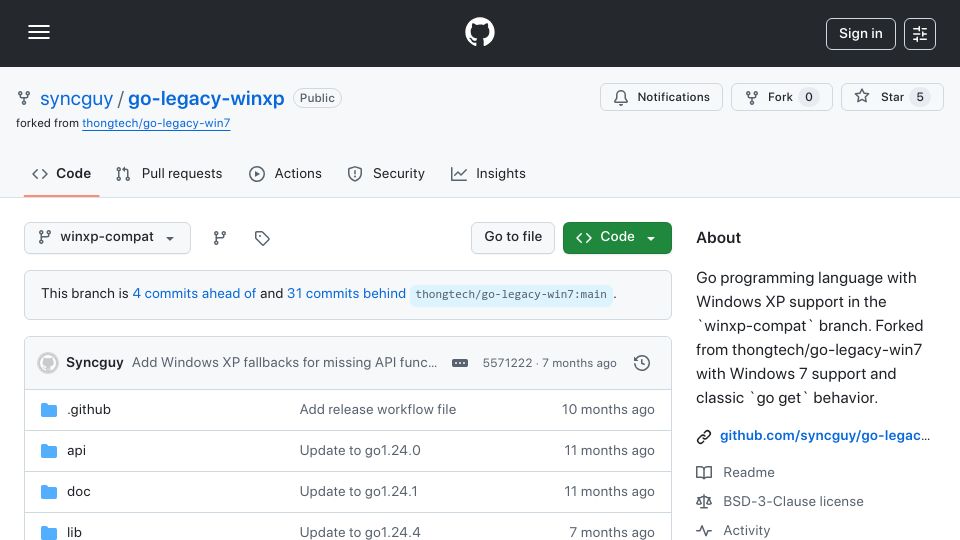Click folder icon beside api
This screenshot has width=960, height=540.
coord(49,451)
